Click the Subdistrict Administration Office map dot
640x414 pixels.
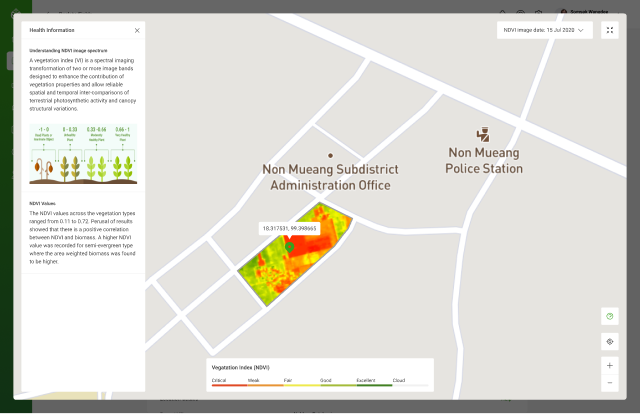(330, 156)
